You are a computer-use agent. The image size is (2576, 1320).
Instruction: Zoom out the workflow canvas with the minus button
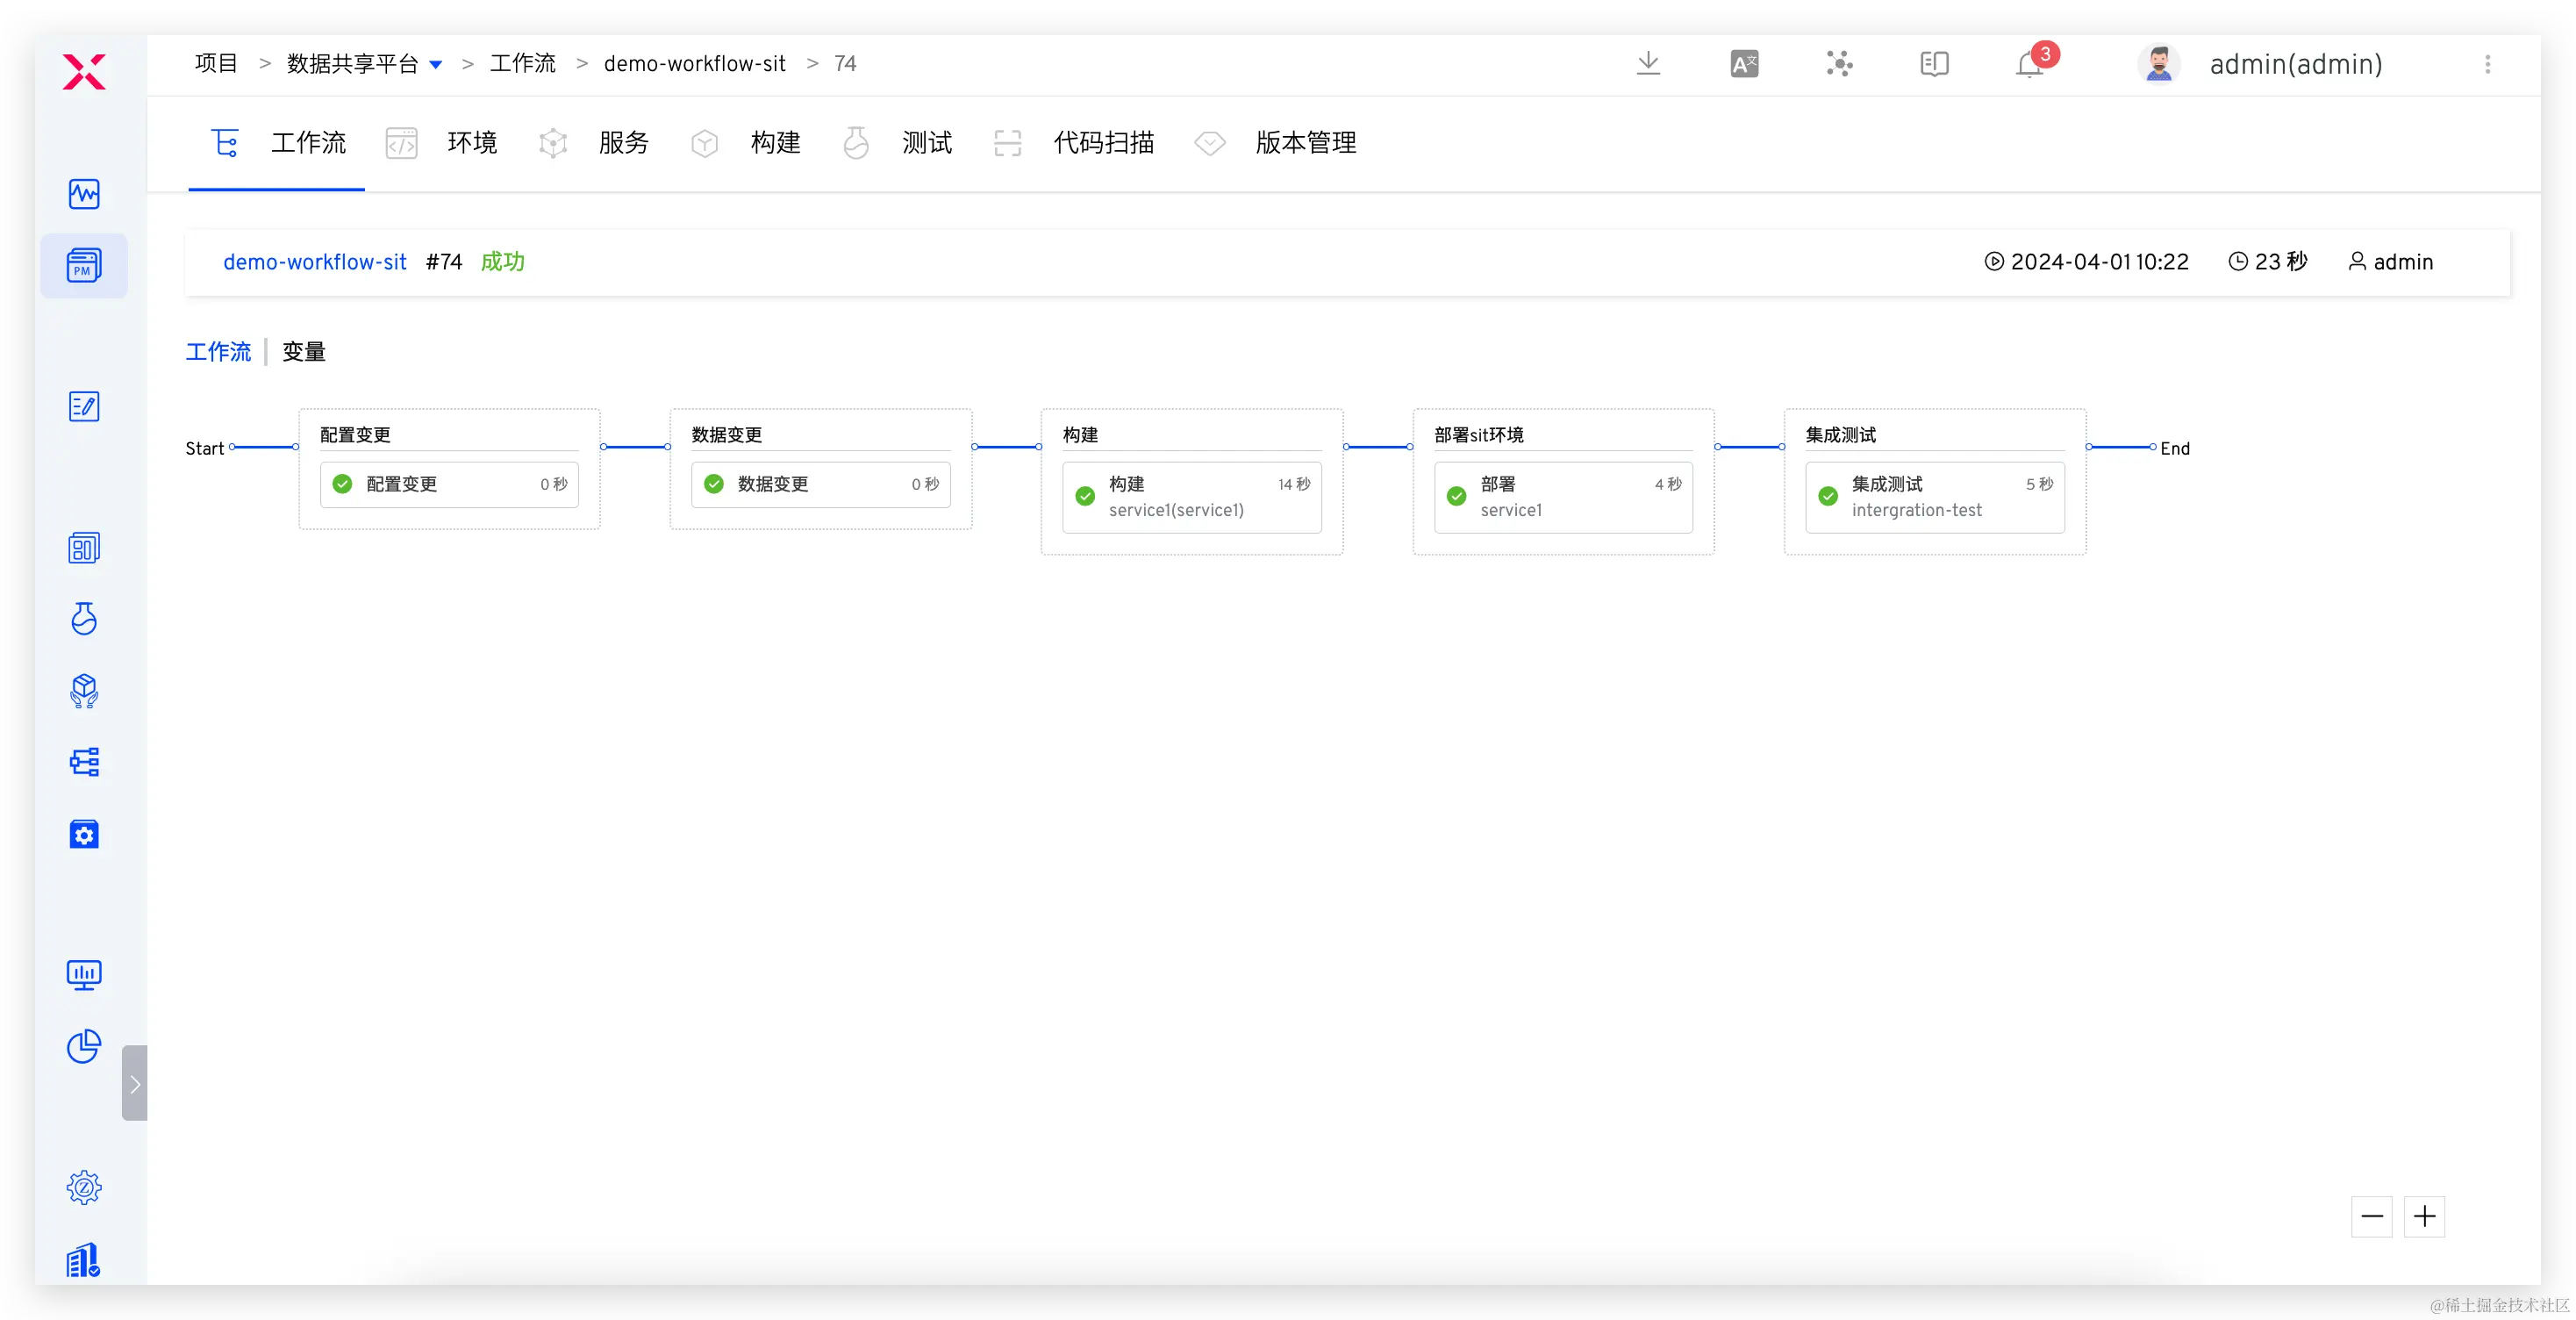pyautogui.click(x=2371, y=1216)
